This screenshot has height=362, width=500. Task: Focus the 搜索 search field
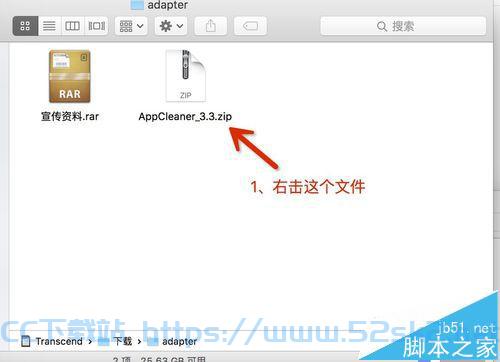coord(403,26)
